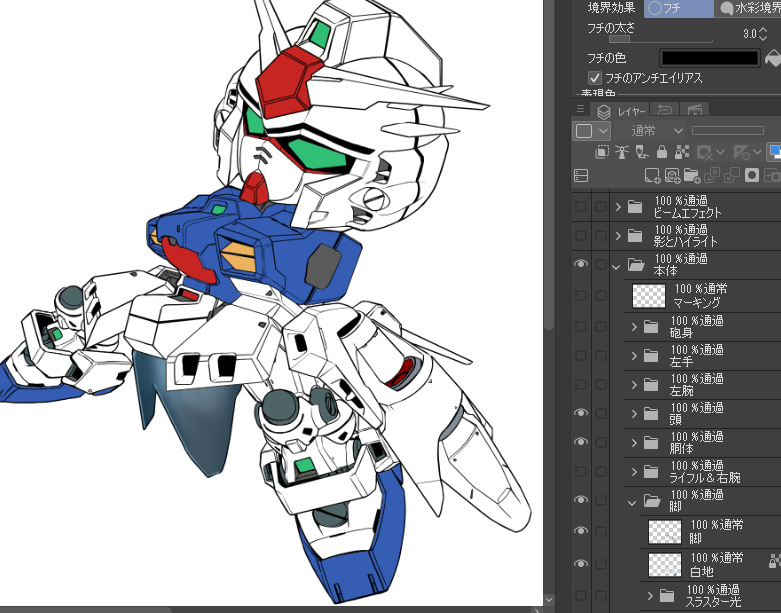Open the layer panel hamburger menu

tap(580, 109)
